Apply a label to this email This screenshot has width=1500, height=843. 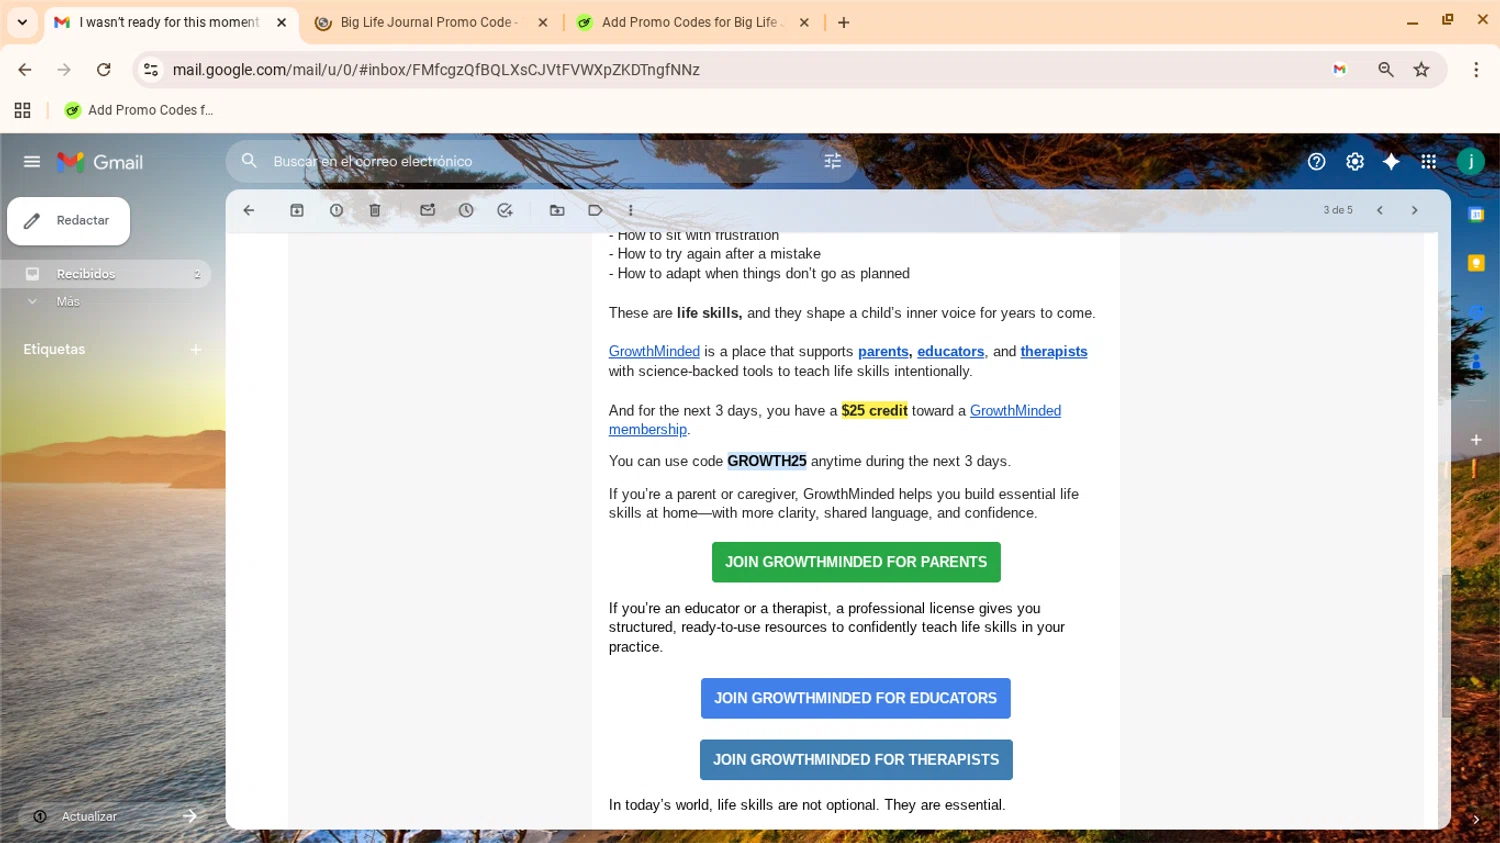(x=595, y=210)
